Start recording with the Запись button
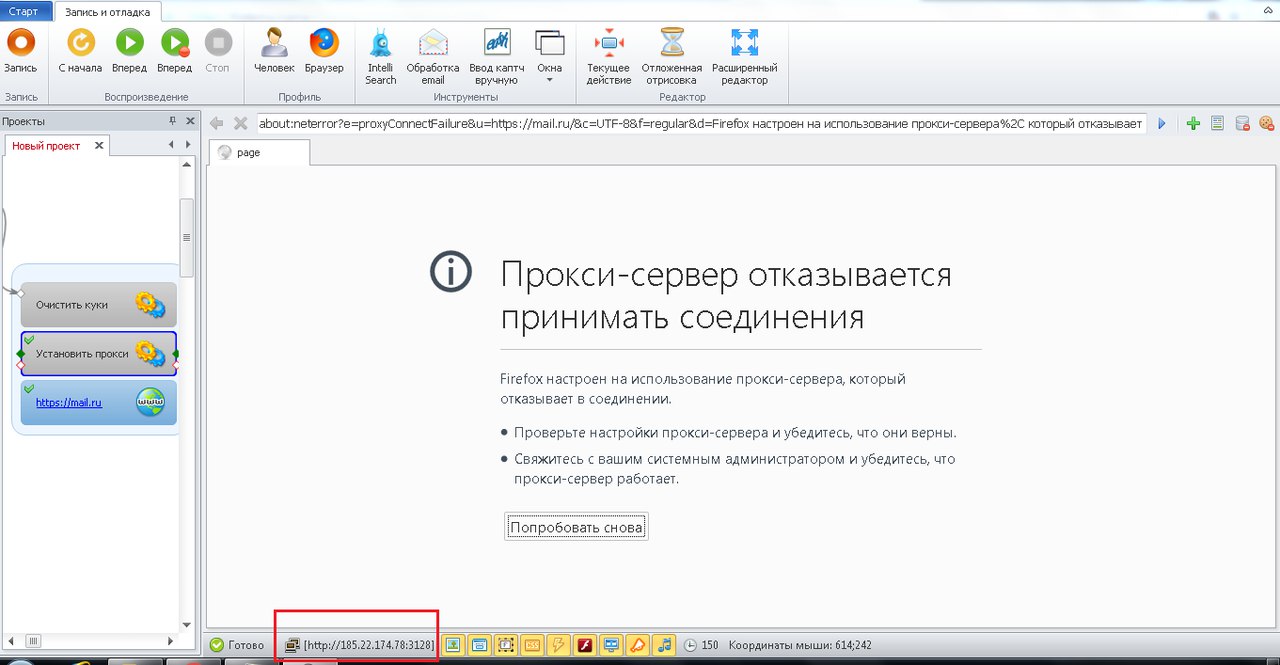The width and height of the screenshot is (1280, 665). 20,51
